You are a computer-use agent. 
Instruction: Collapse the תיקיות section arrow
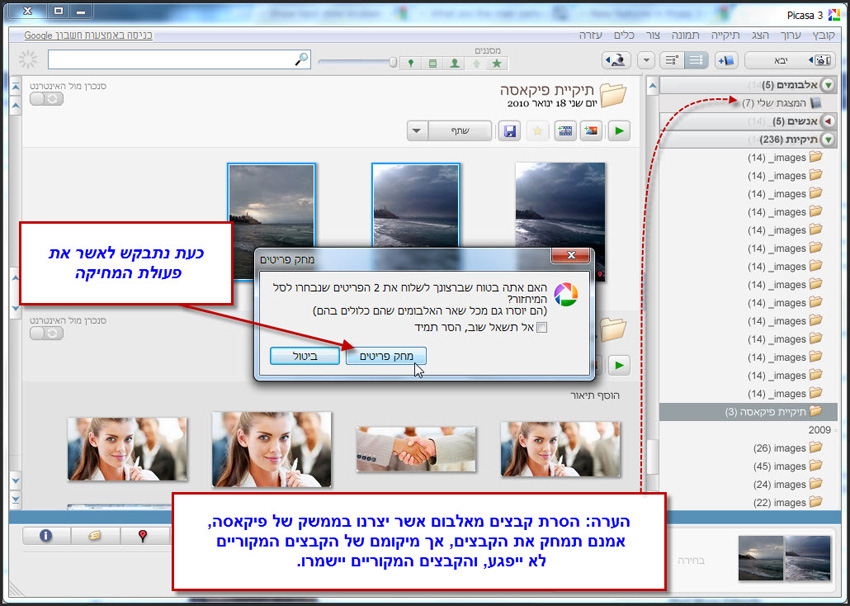click(x=828, y=139)
